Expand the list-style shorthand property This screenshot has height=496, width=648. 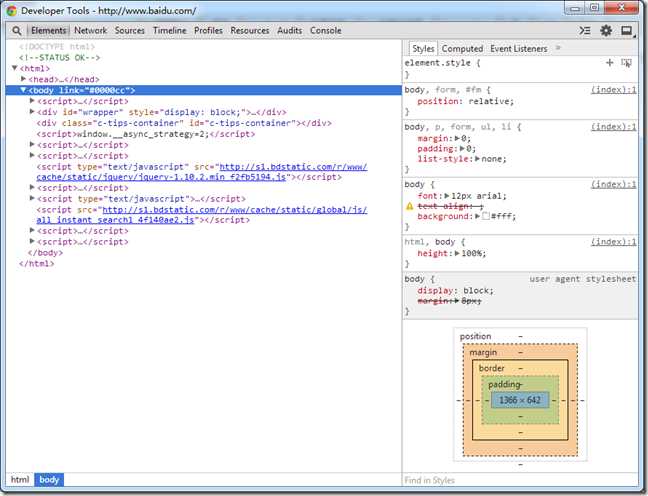[x=477, y=159]
